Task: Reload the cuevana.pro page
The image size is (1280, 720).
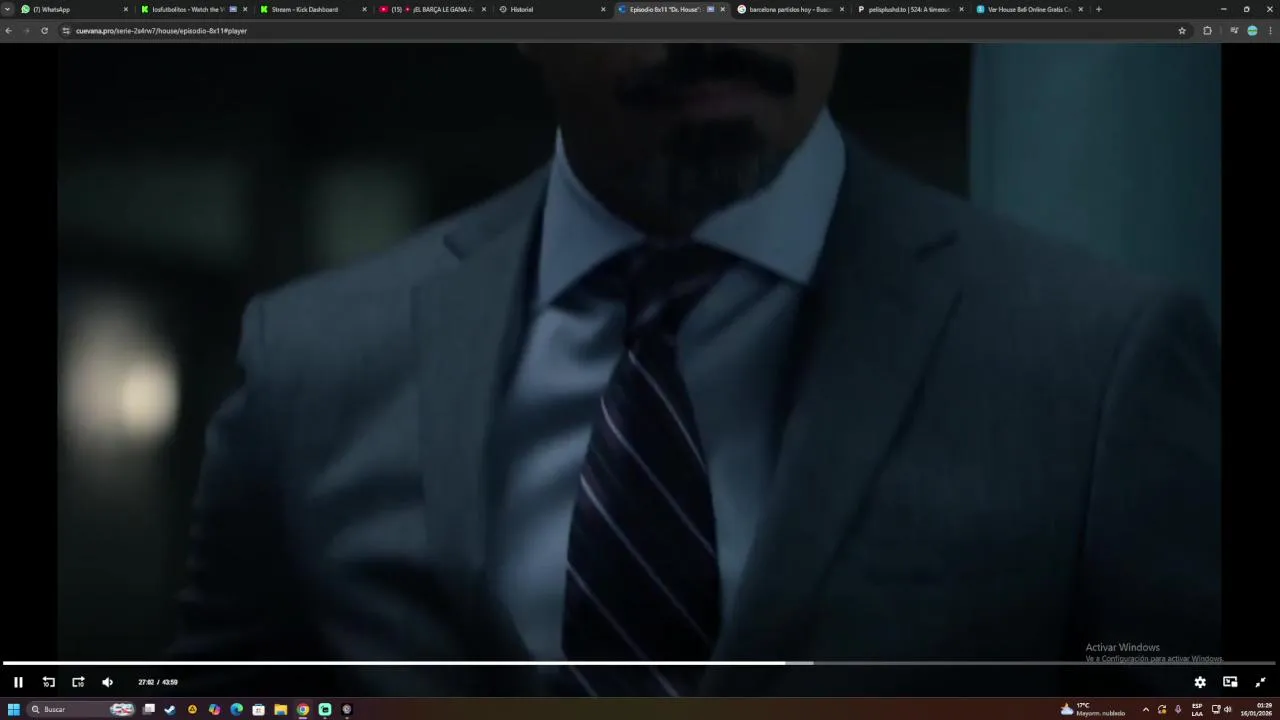Action: click(44, 31)
